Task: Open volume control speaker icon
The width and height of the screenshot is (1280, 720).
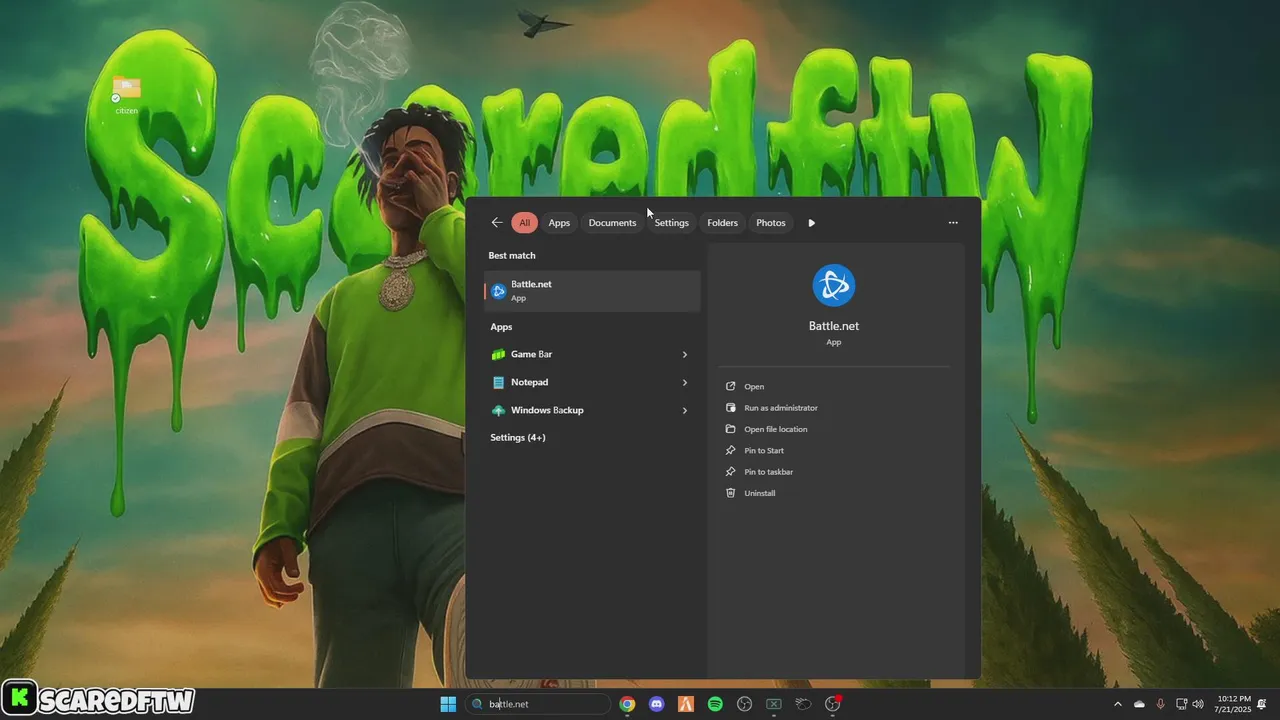Action: pos(1198,704)
